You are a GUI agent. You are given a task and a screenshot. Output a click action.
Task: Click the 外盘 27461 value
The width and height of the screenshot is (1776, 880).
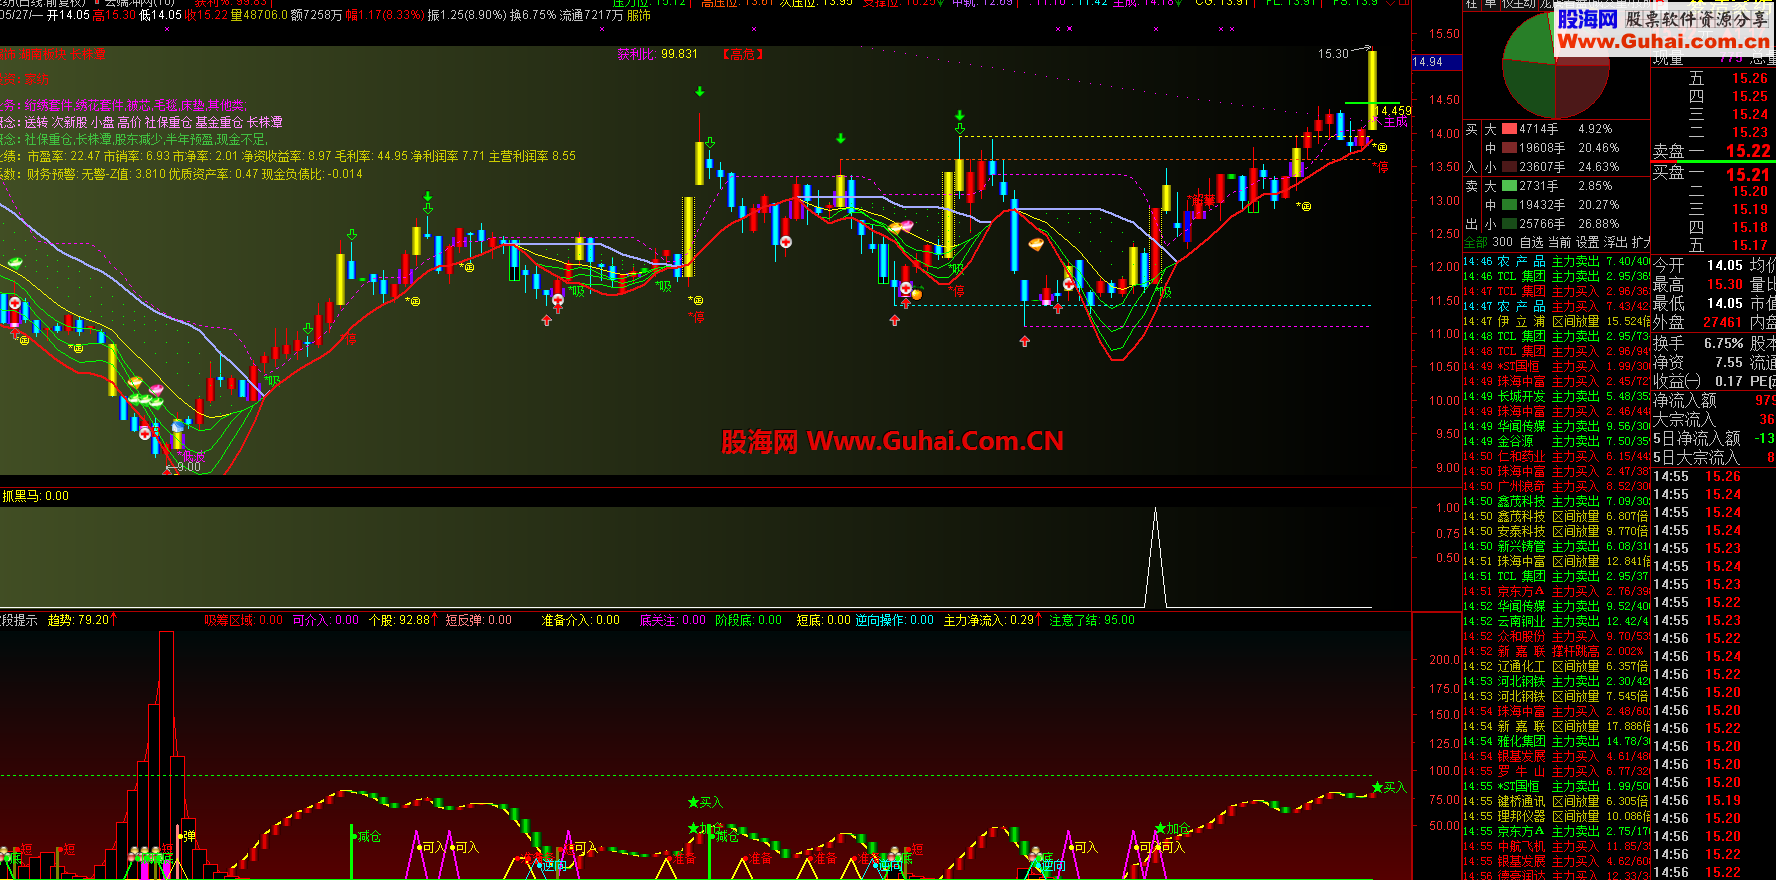1723,322
